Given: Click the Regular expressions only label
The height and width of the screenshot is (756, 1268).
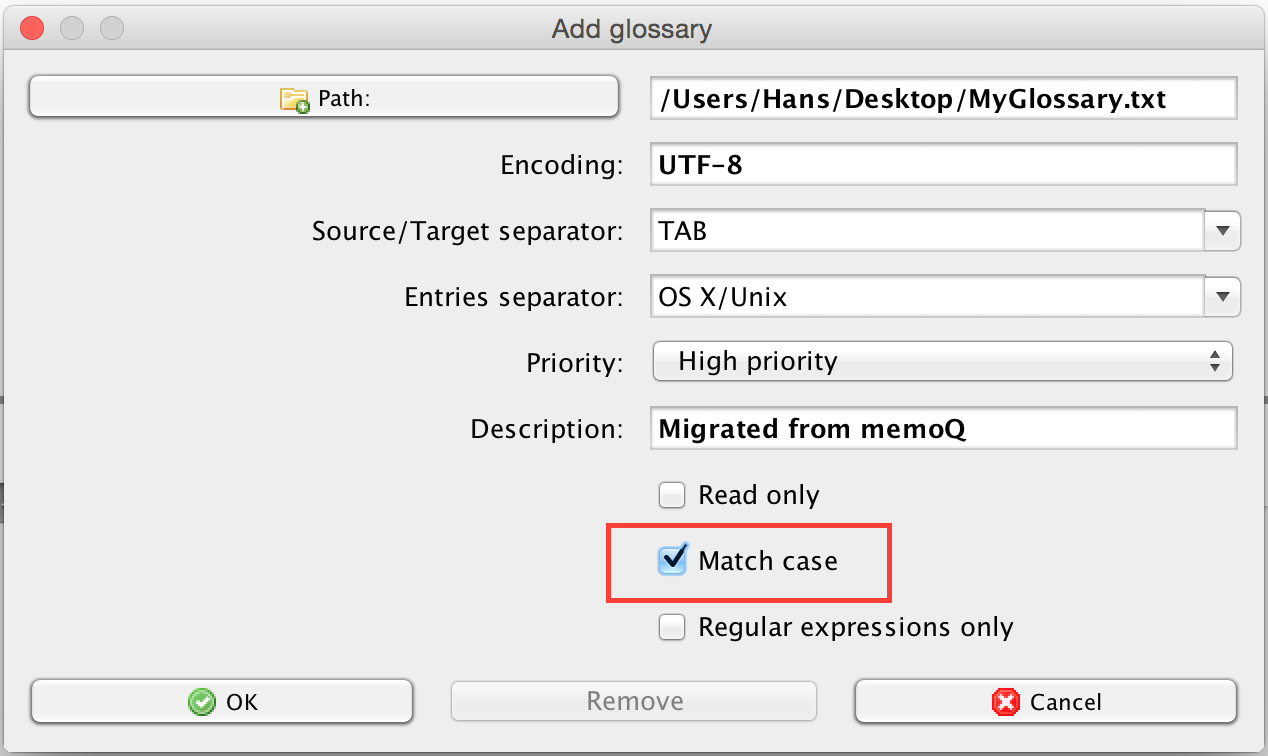Looking at the screenshot, I should click(855, 627).
